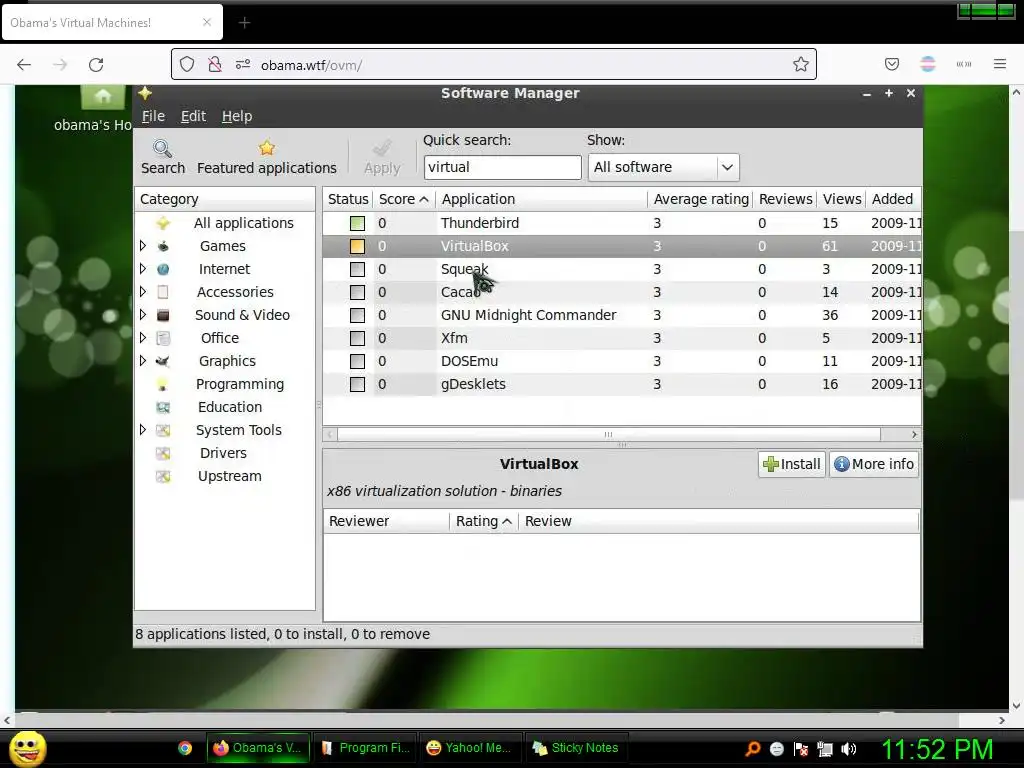Click the obama.wtf/ovm/ address bar
This screenshot has width=1024, height=768.
[494, 64]
